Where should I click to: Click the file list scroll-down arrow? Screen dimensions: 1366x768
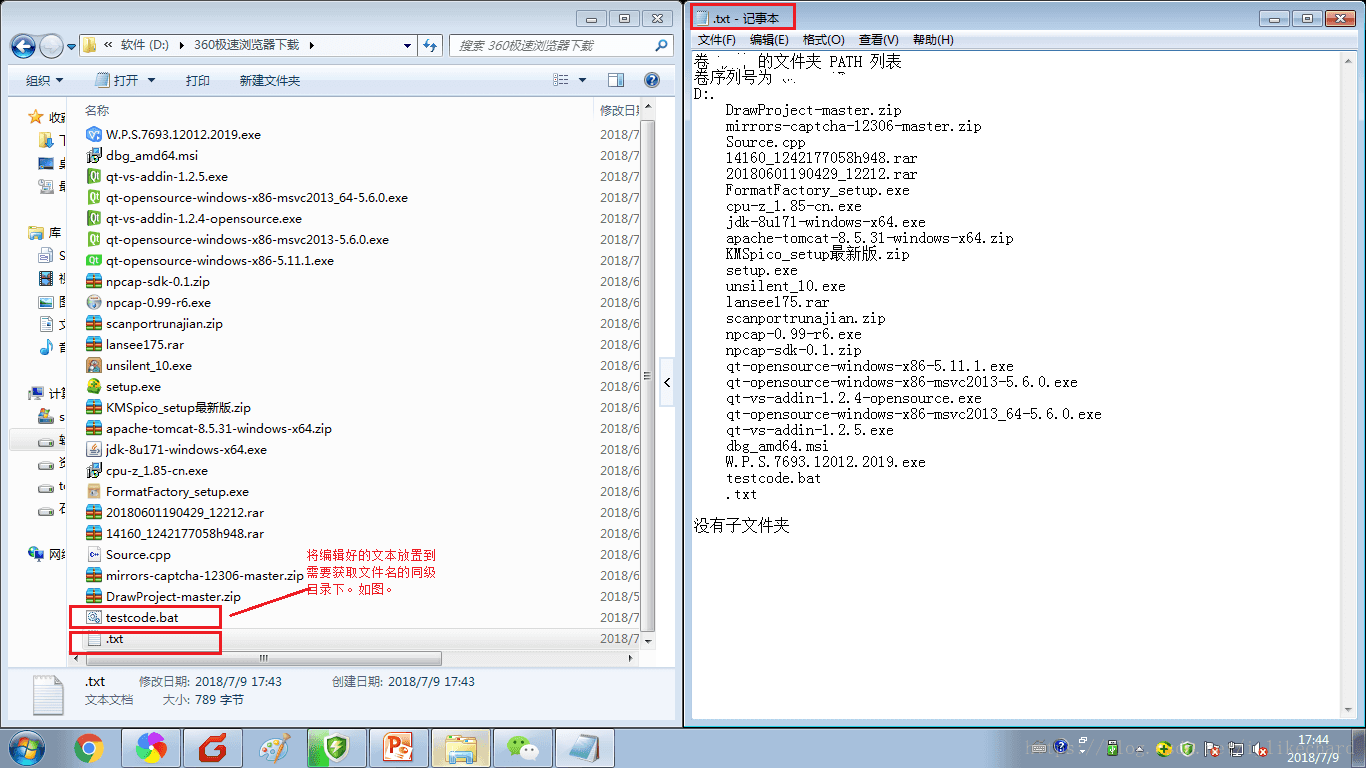pos(648,639)
